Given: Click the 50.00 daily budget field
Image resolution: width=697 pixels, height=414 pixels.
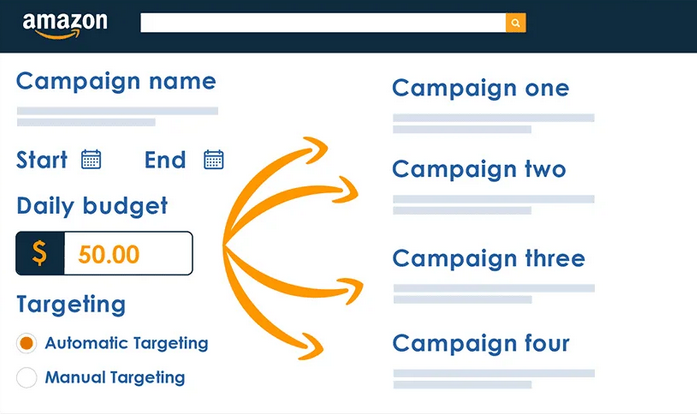Looking at the screenshot, I should [128, 253].
